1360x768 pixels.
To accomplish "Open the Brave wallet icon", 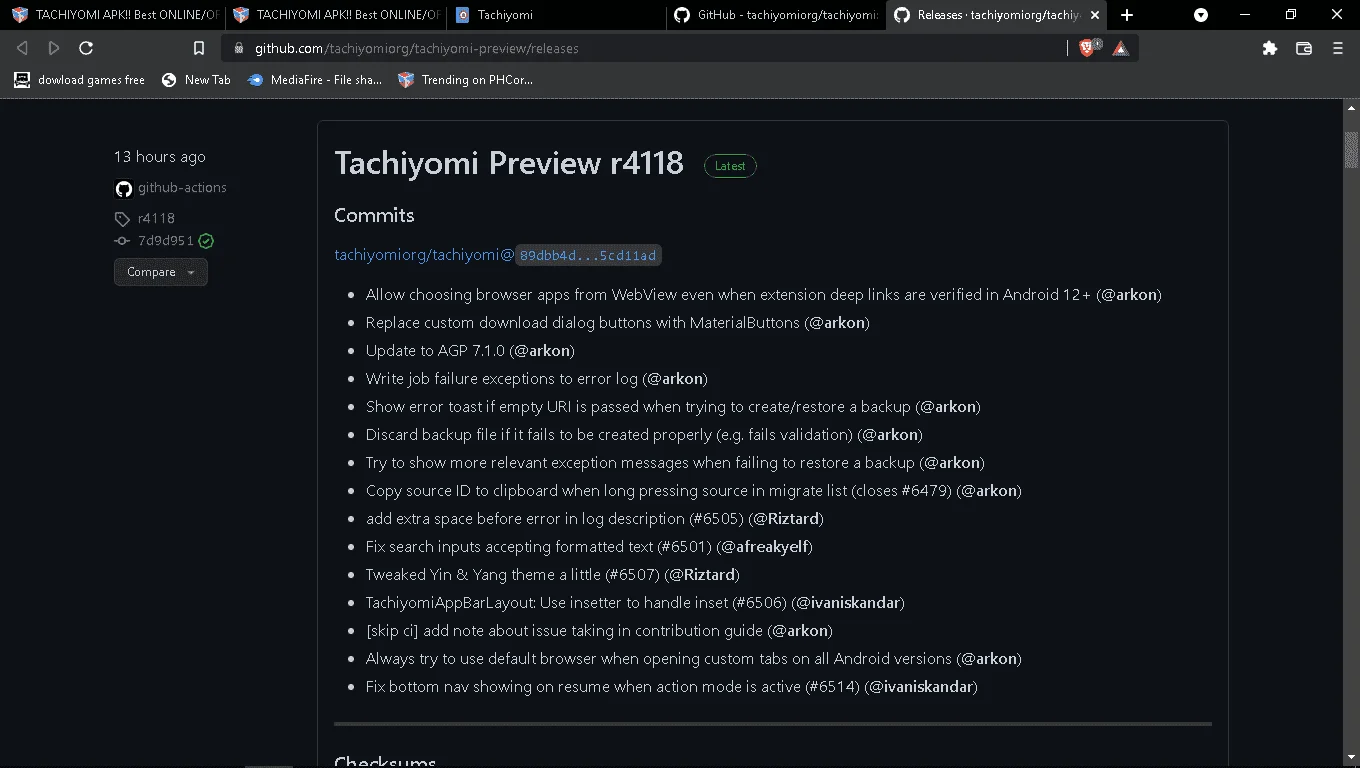I will (1304, 48).
